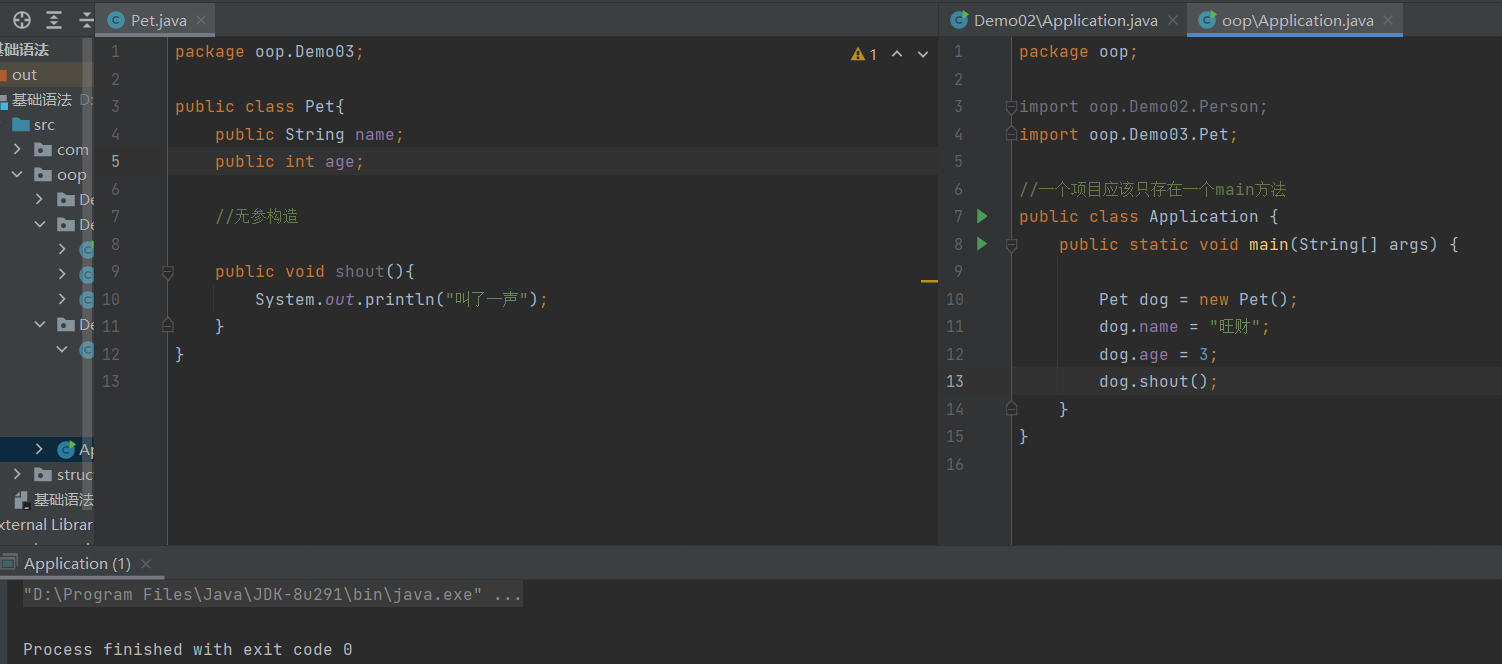This screenshot has height=664, width=1502.
Task: Collapse the oop package chevron
Action: [x=17, y=175]
